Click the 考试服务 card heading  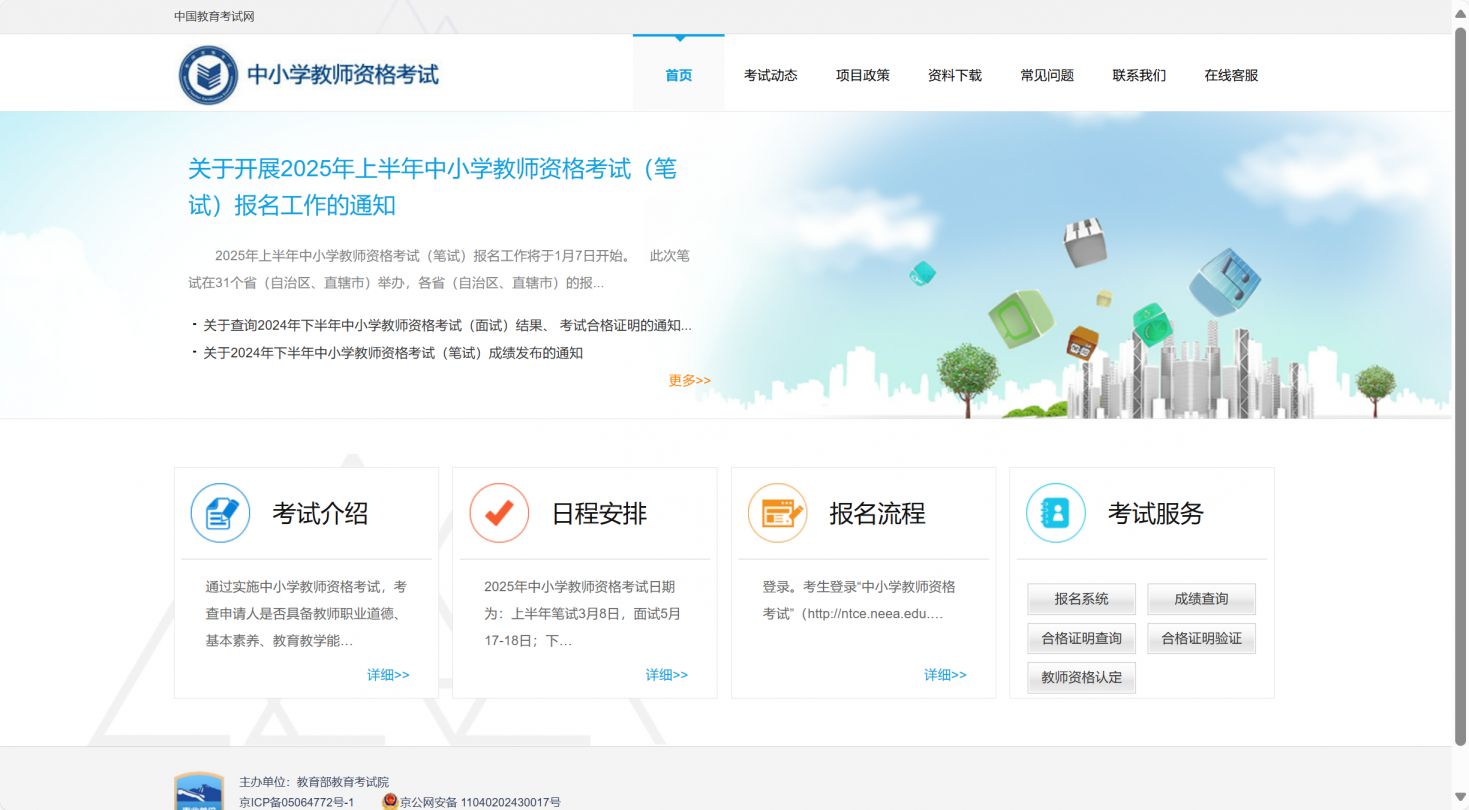1156,513
